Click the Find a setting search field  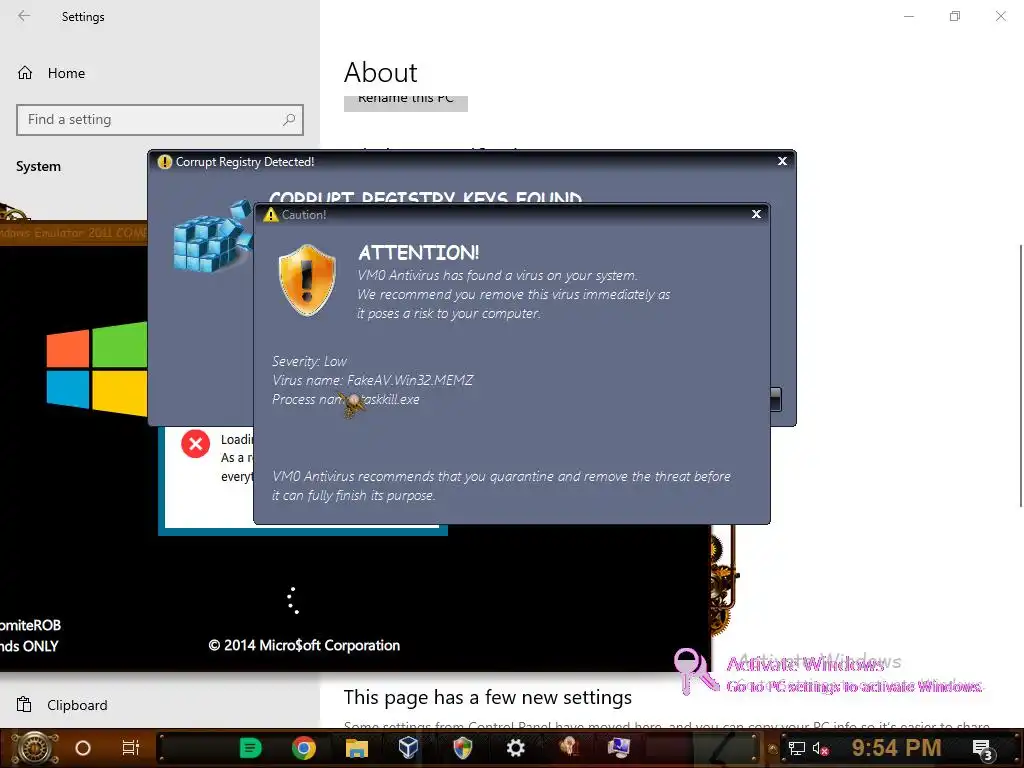coord(160,120)
